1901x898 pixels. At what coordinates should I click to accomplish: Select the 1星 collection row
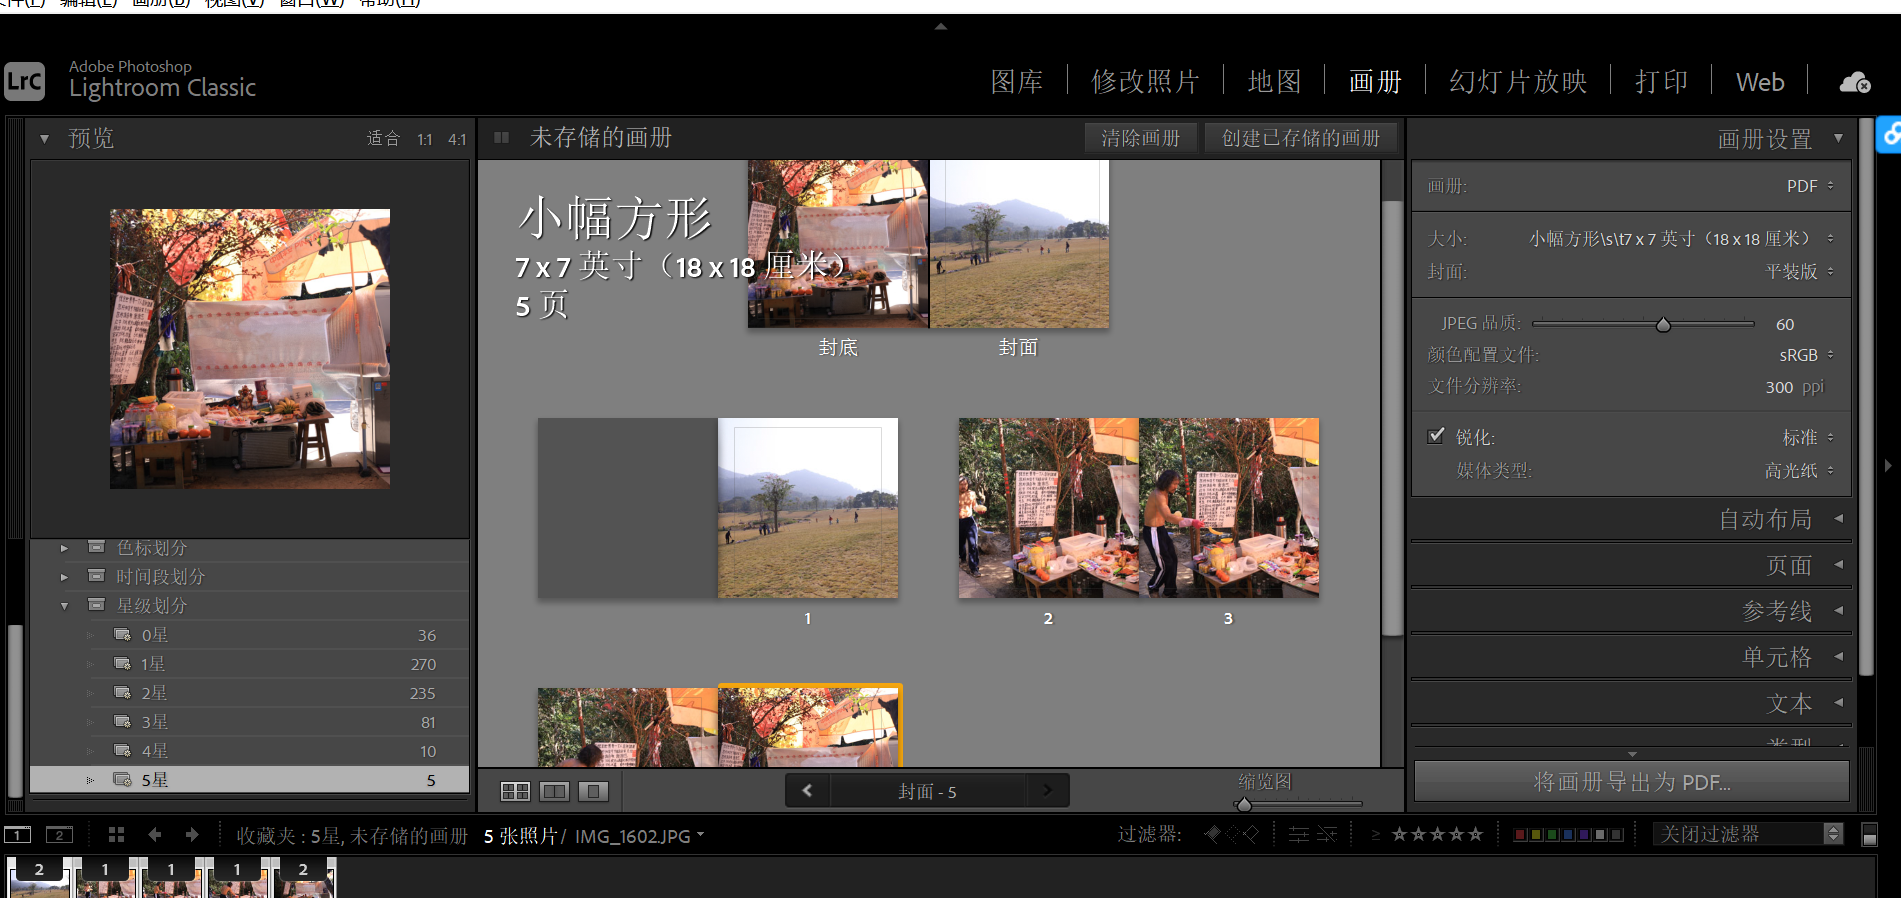click(x=250, y=664)
